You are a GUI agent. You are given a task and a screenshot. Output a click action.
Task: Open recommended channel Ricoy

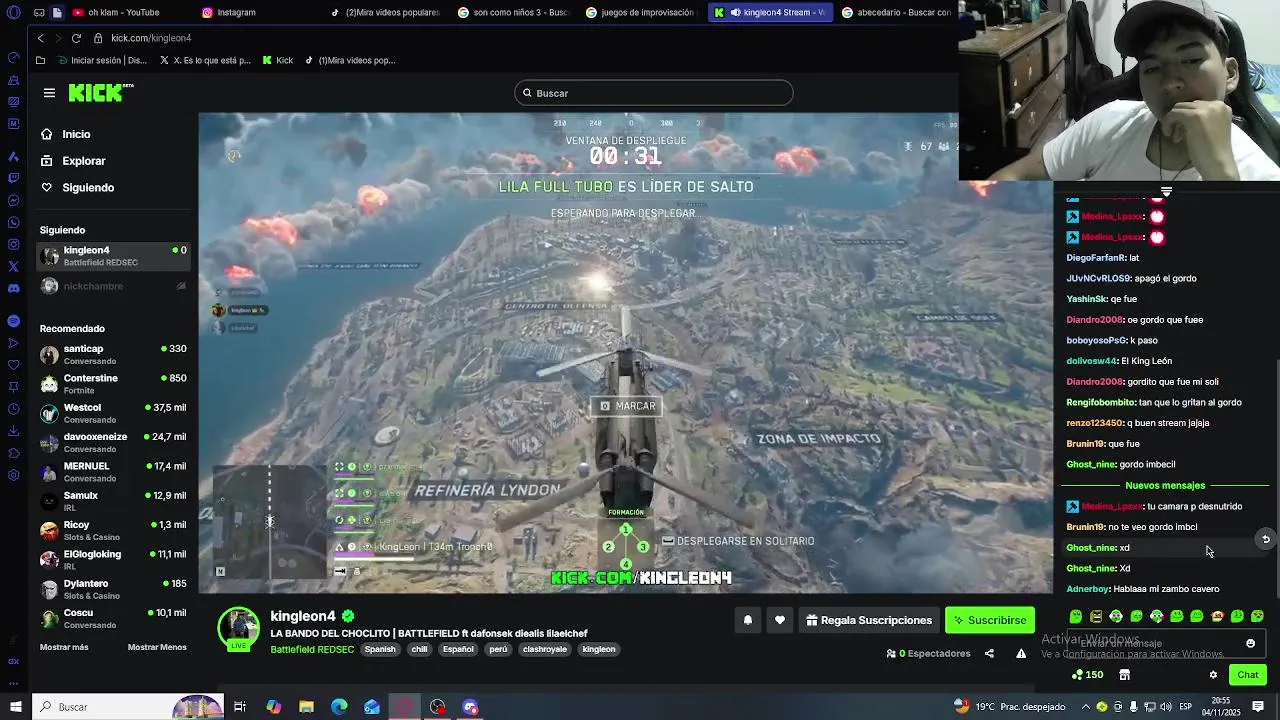[x=112, y=530]
